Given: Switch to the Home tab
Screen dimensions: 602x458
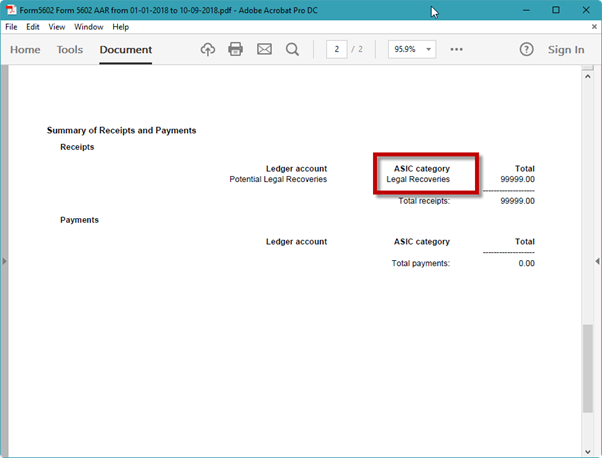Looking at the screenshot, I should 25,50.
